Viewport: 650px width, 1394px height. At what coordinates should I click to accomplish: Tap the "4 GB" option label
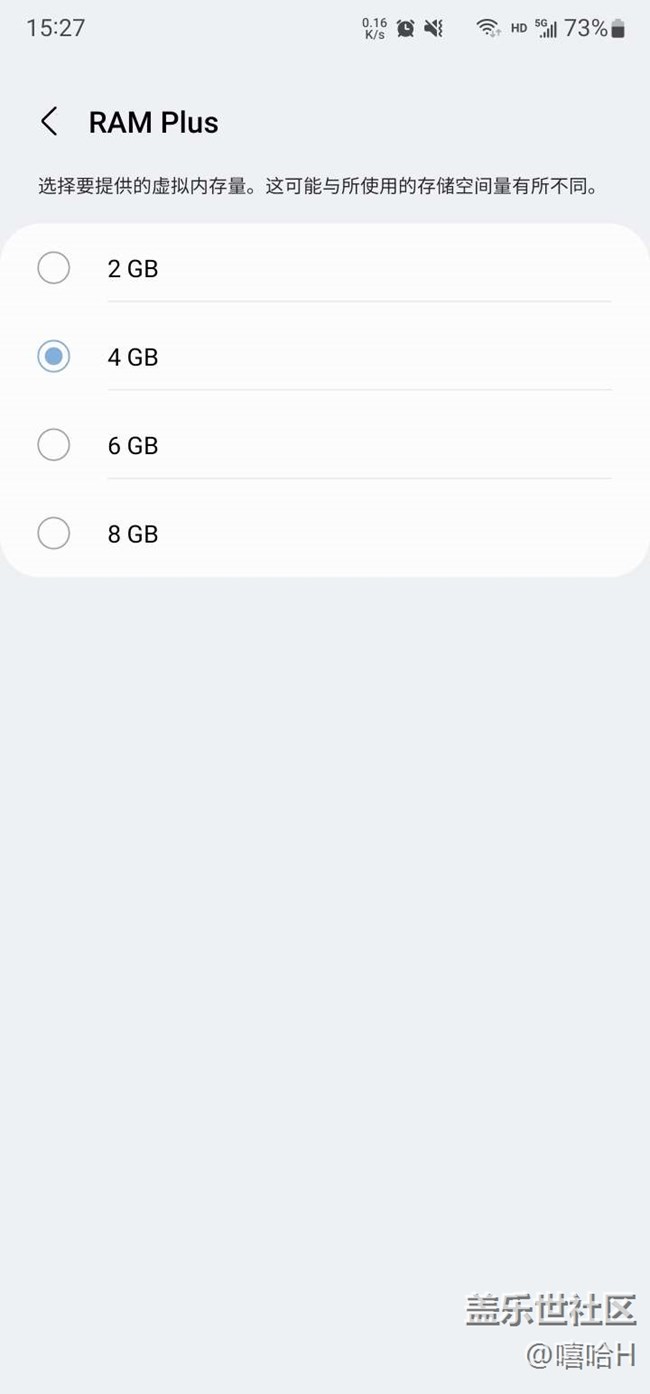[133, 357]
